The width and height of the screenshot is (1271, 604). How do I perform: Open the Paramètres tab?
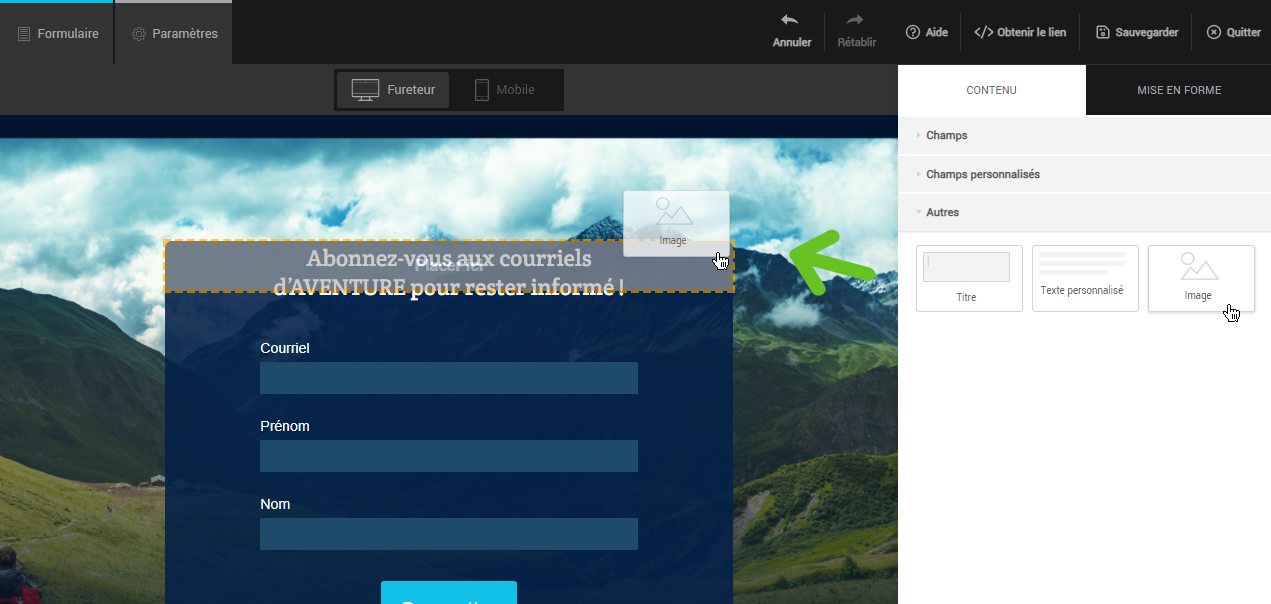174,33
